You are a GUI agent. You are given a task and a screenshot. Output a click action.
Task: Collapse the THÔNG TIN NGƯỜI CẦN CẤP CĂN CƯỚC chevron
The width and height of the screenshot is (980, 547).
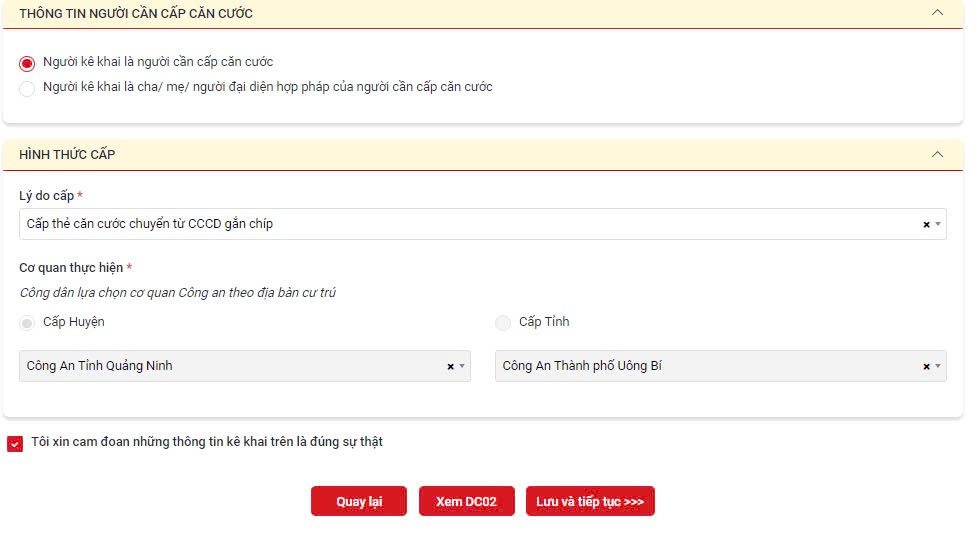click(x=937, y=13)
